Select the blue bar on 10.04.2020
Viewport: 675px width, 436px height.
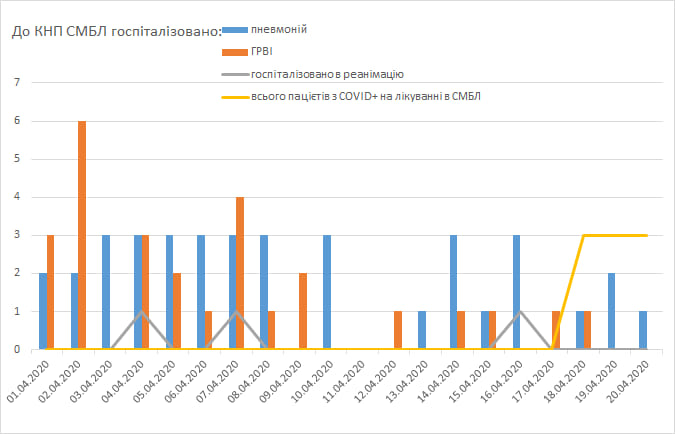coord(327,292)
